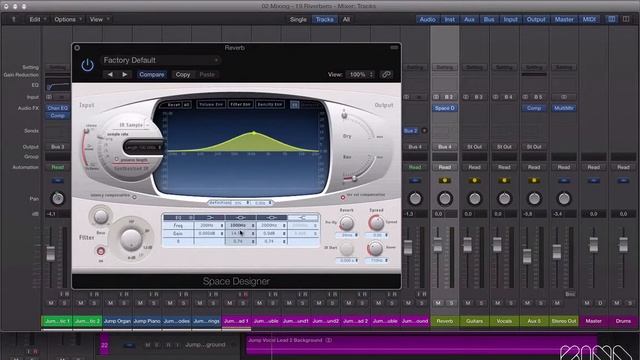Toggle the Space Designer plug-in power button

(x=87, y=65)
